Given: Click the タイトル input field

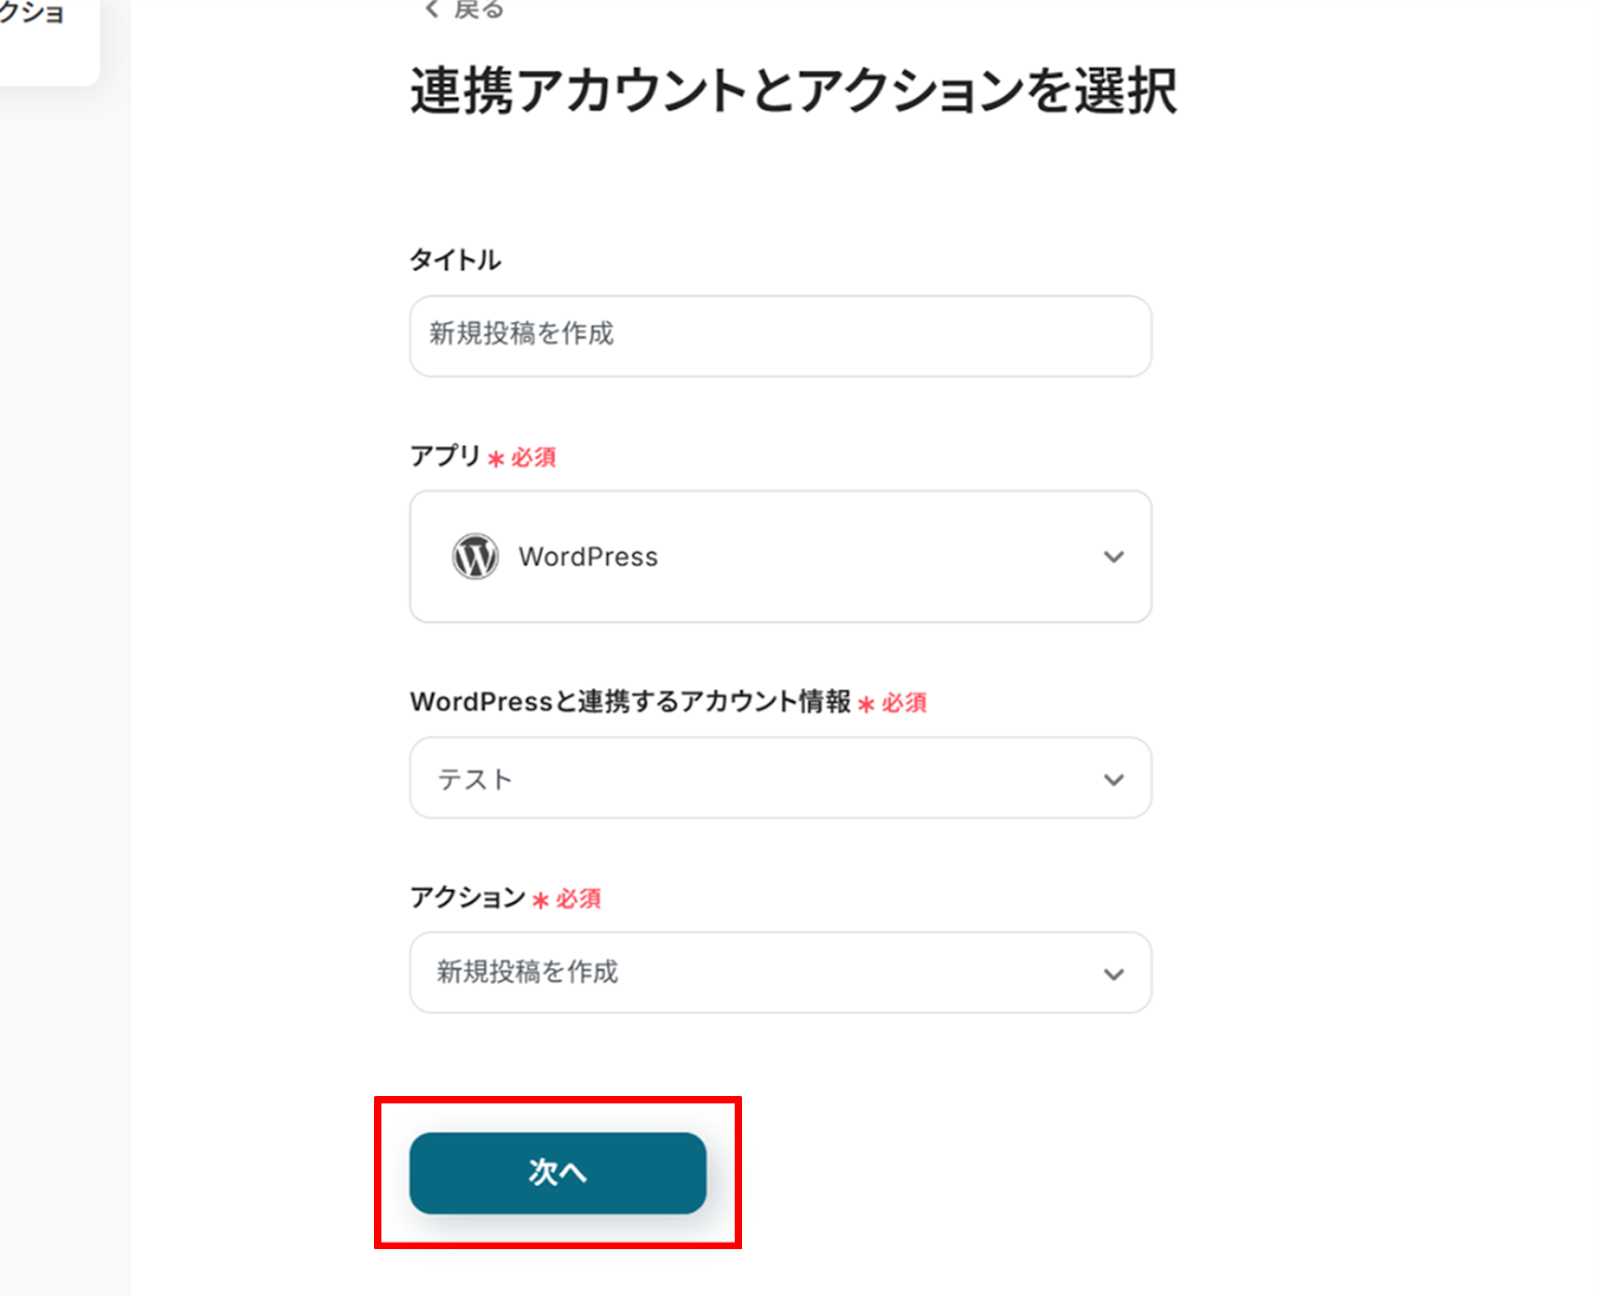Looking at the screenshot, I should (780, 335).
